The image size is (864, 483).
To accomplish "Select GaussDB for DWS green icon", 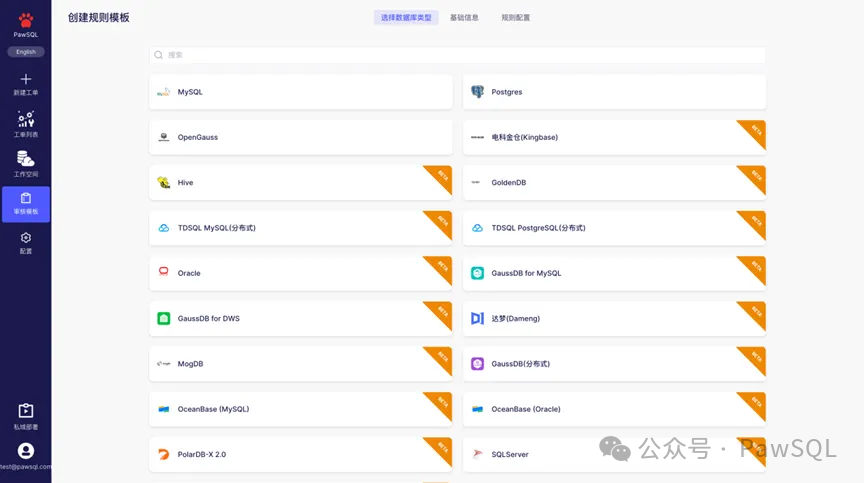I will coord(164,318).
